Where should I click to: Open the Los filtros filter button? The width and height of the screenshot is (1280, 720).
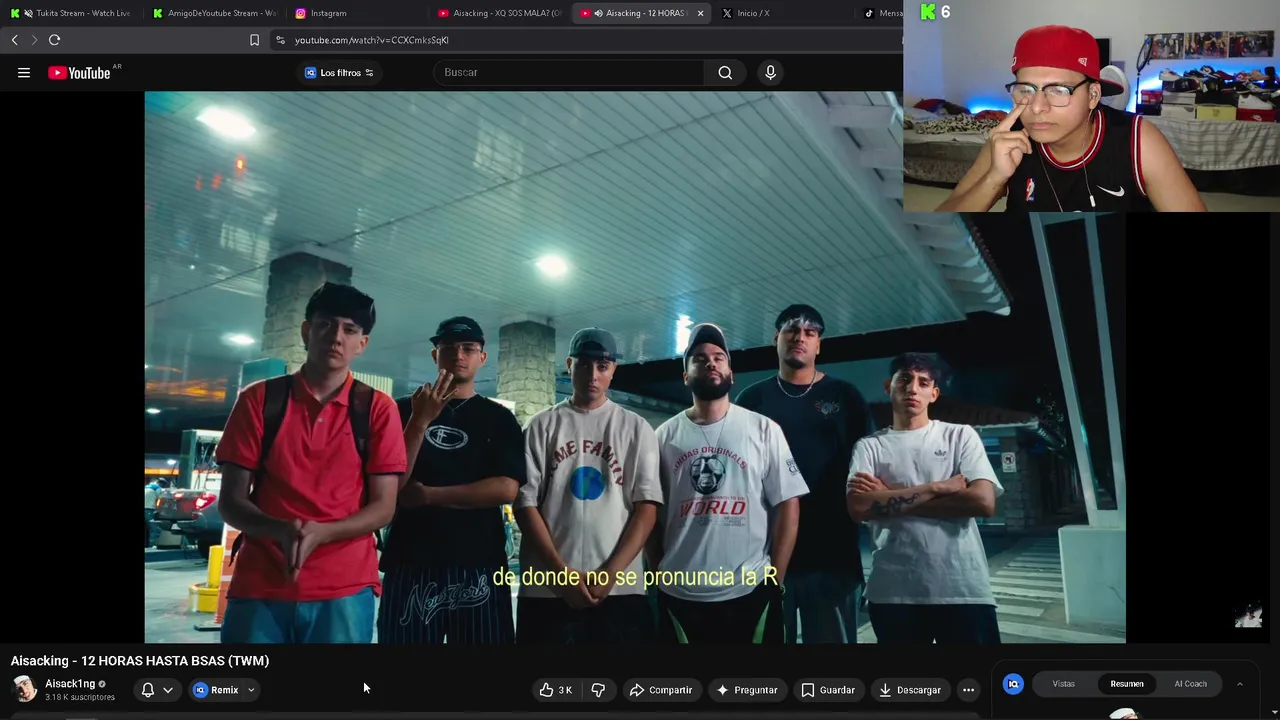pyautogui.click(x=339, y=72)
